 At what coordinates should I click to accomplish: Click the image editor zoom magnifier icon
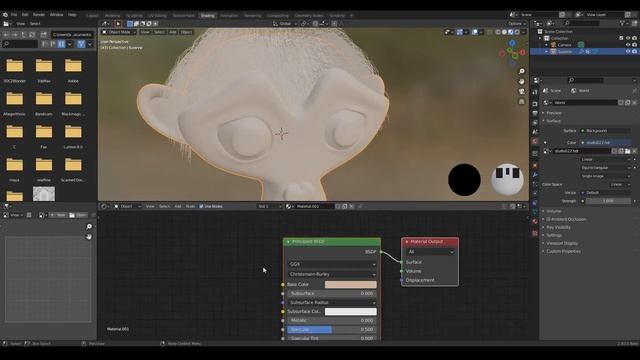click(x=89, y=227)
